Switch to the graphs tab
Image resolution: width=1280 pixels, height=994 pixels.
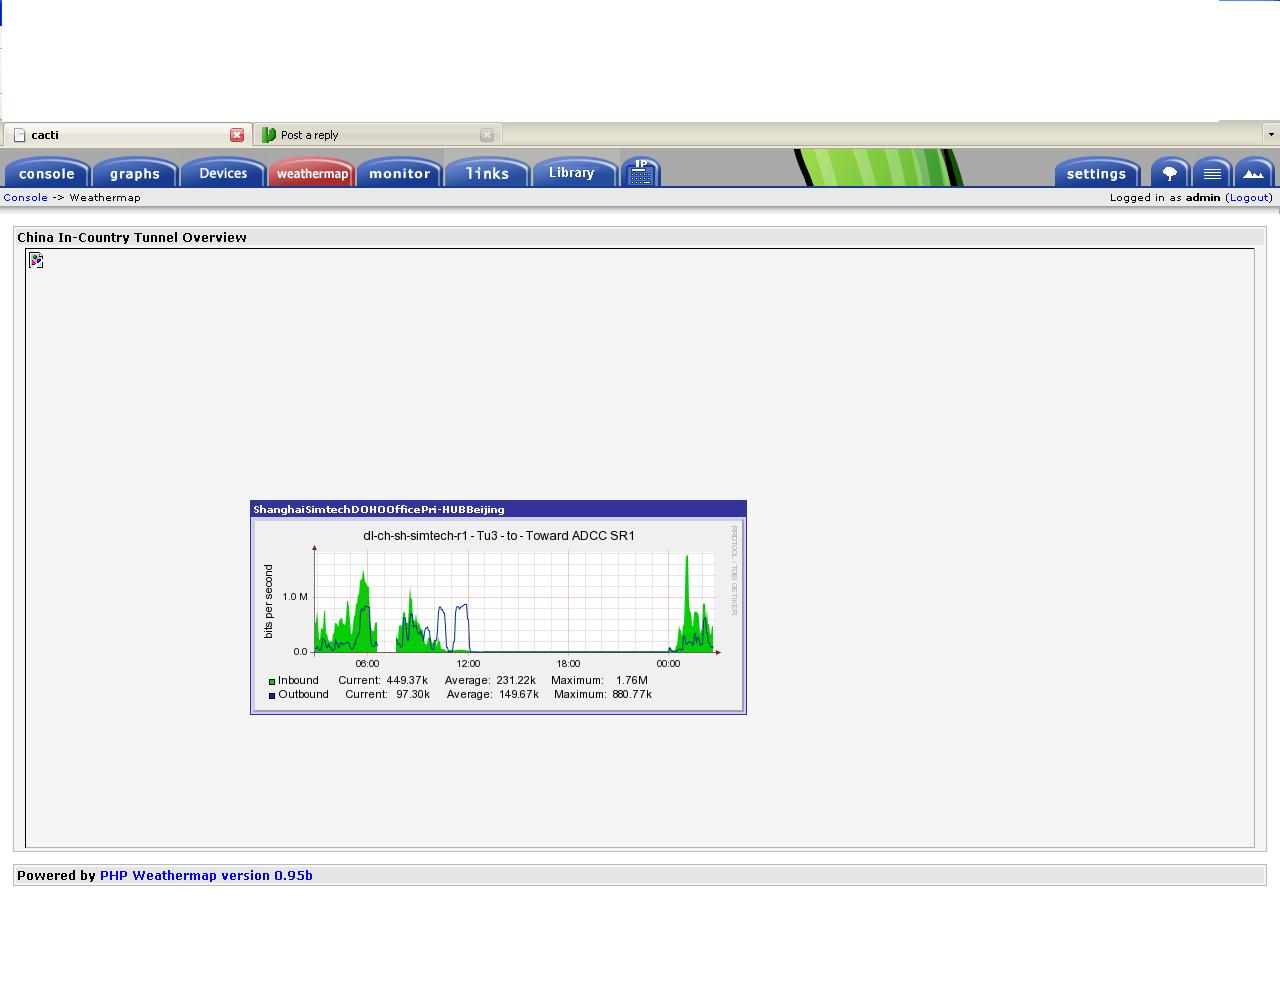pos(135,173)
